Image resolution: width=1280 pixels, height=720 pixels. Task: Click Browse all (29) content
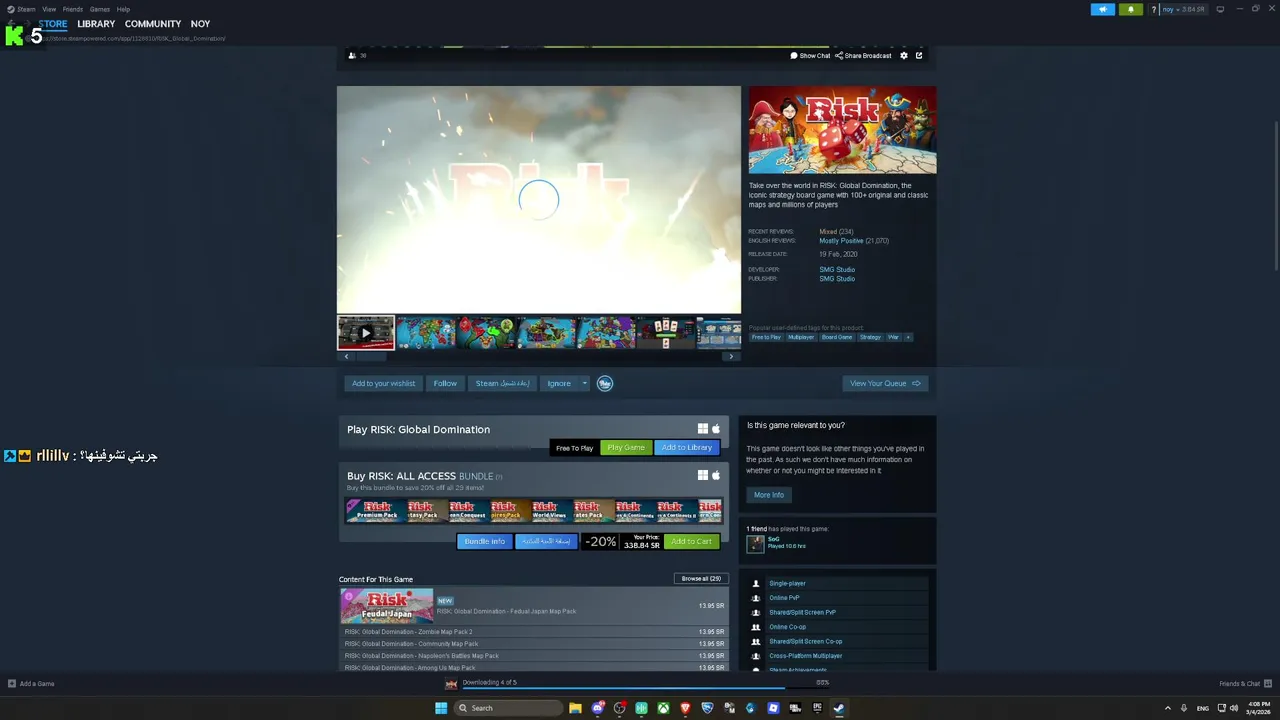701,578
